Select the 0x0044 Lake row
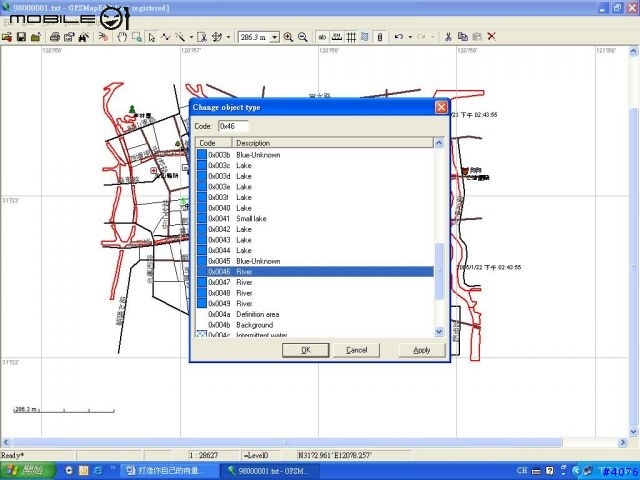This screenshot has width=640, height=480. [x=315, y=251]
